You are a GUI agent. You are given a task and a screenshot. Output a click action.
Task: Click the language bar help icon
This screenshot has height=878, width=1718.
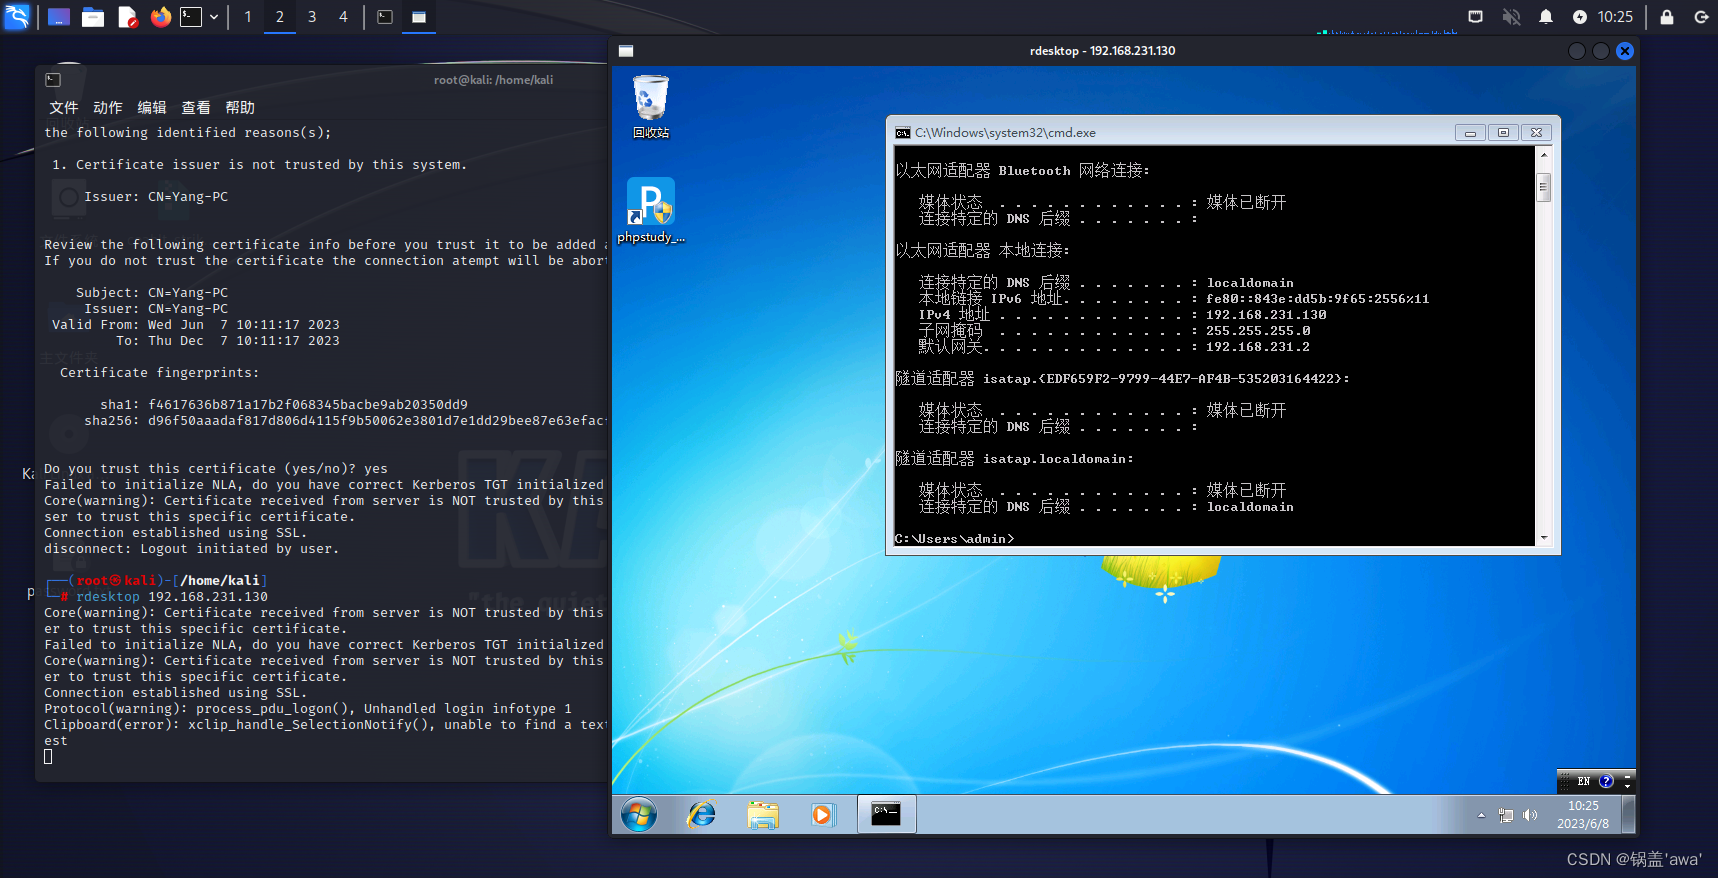click(1606, 781)
